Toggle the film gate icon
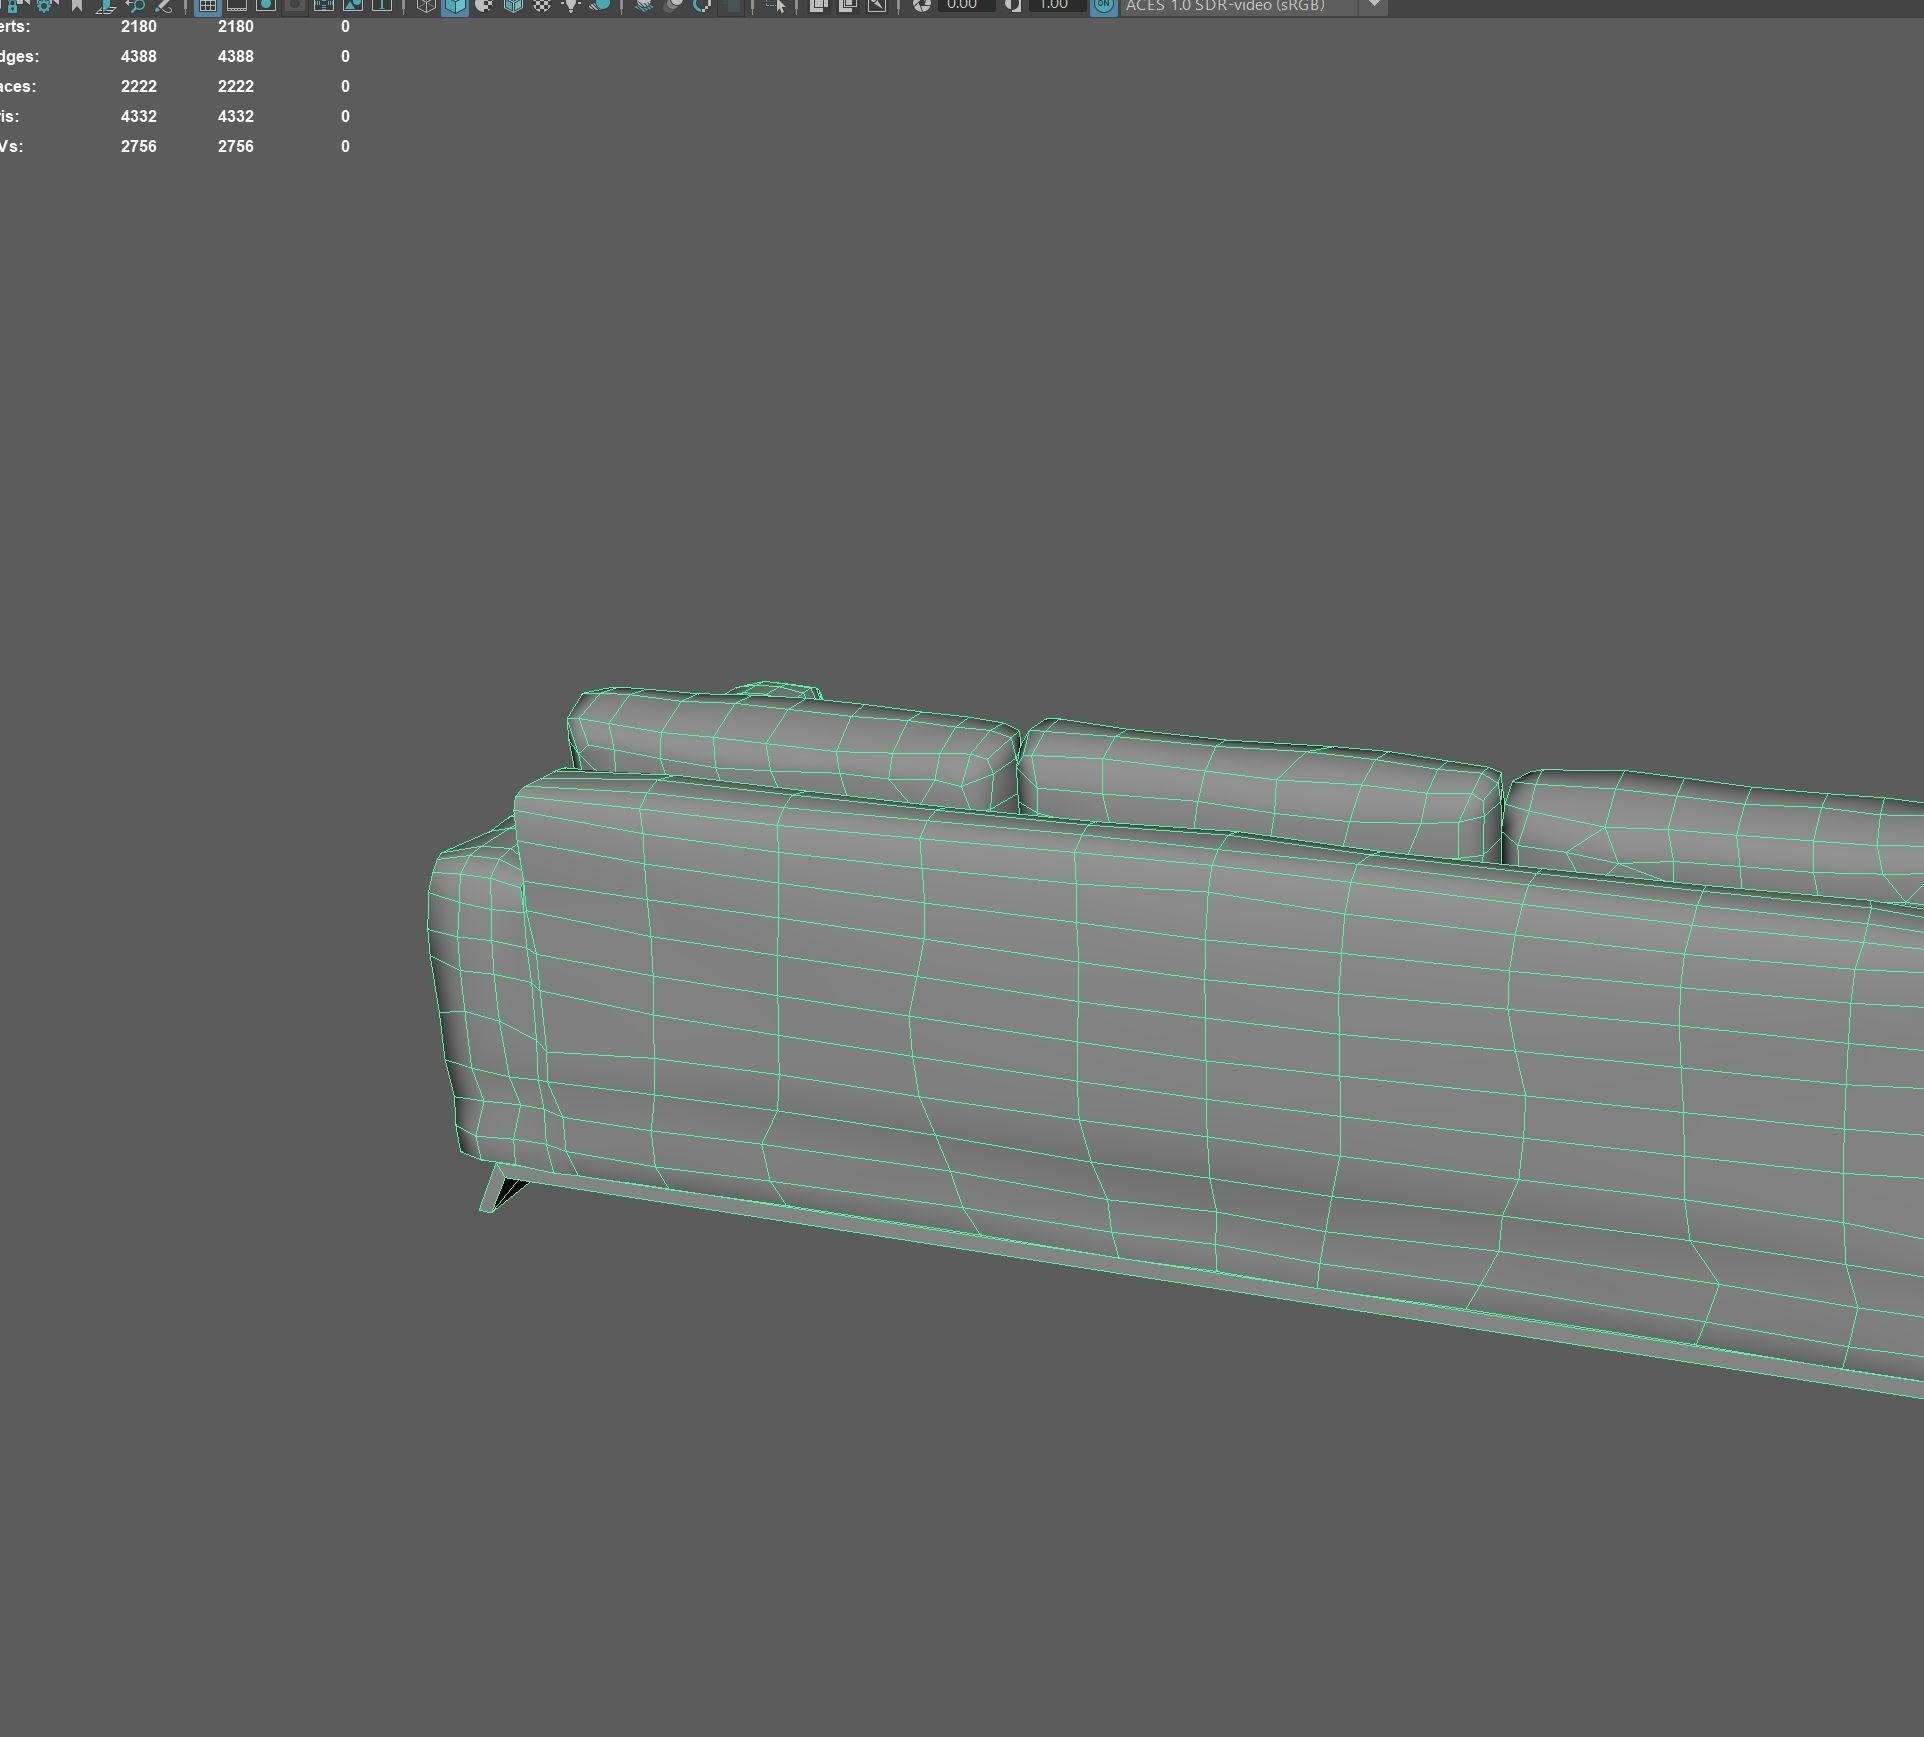Viewport: 1924px width, 1737px height. tap(237, 5)
